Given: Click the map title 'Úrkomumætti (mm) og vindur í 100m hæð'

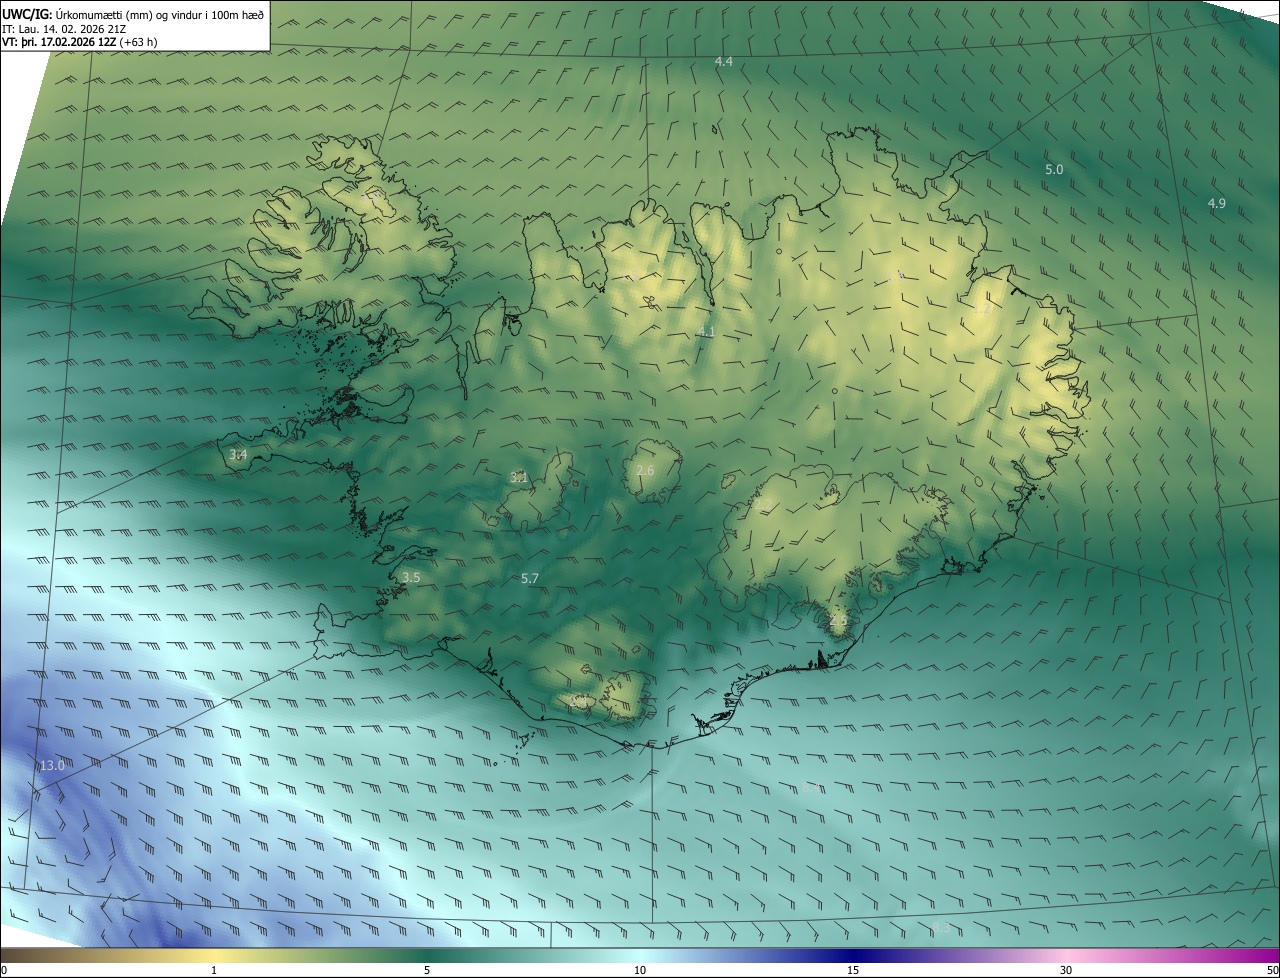Looking at the screenshot, I should click(x=158, y=14).
